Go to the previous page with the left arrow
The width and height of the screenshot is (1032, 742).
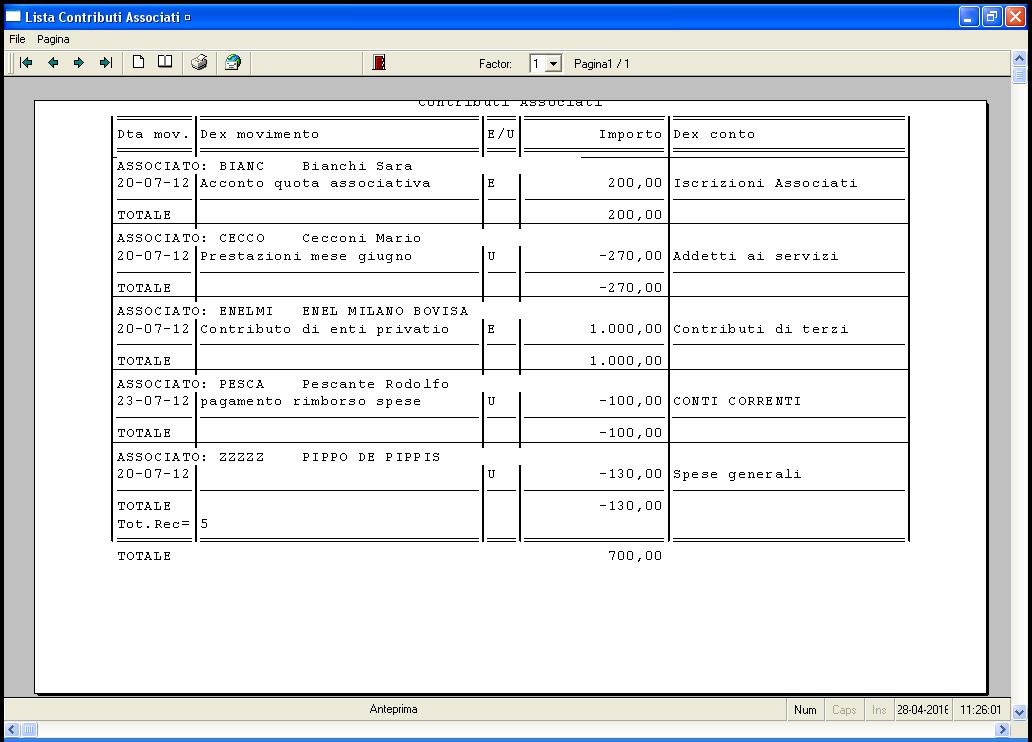(x=53, y=63)
